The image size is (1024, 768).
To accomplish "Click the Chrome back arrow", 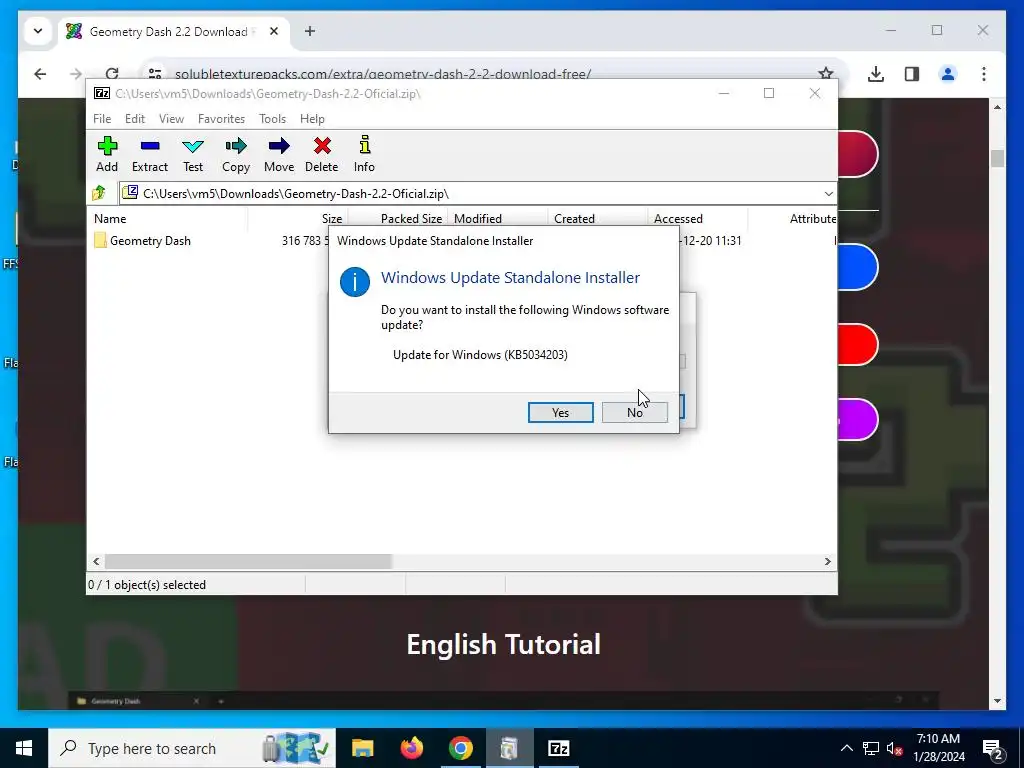I will point(40,74).
